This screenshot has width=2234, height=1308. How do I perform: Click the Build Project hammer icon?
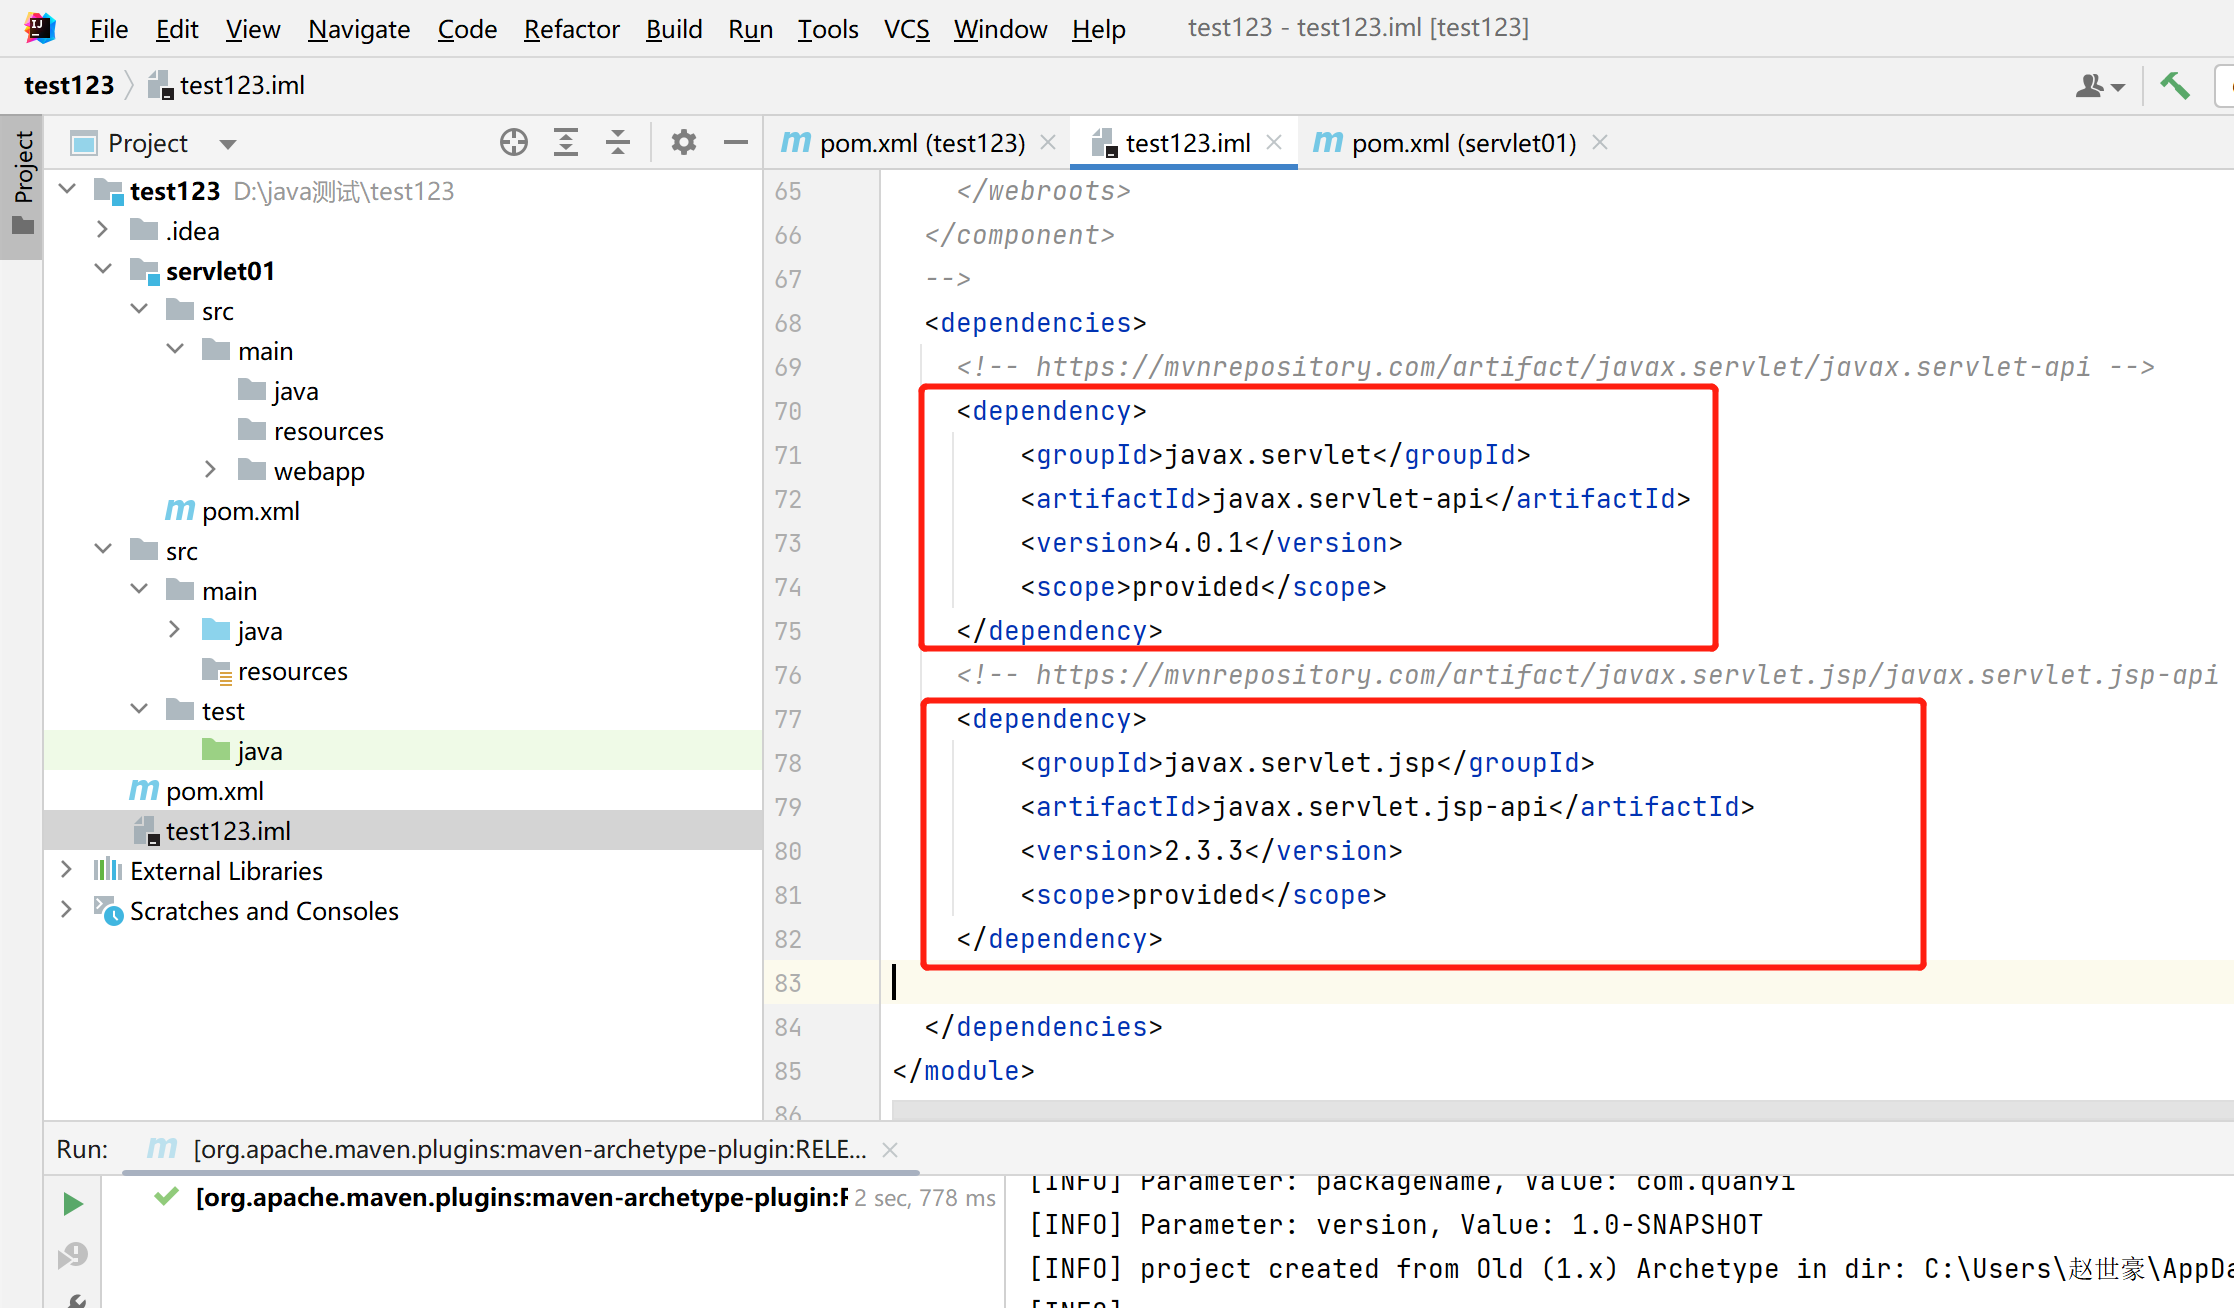(2174, 86)
